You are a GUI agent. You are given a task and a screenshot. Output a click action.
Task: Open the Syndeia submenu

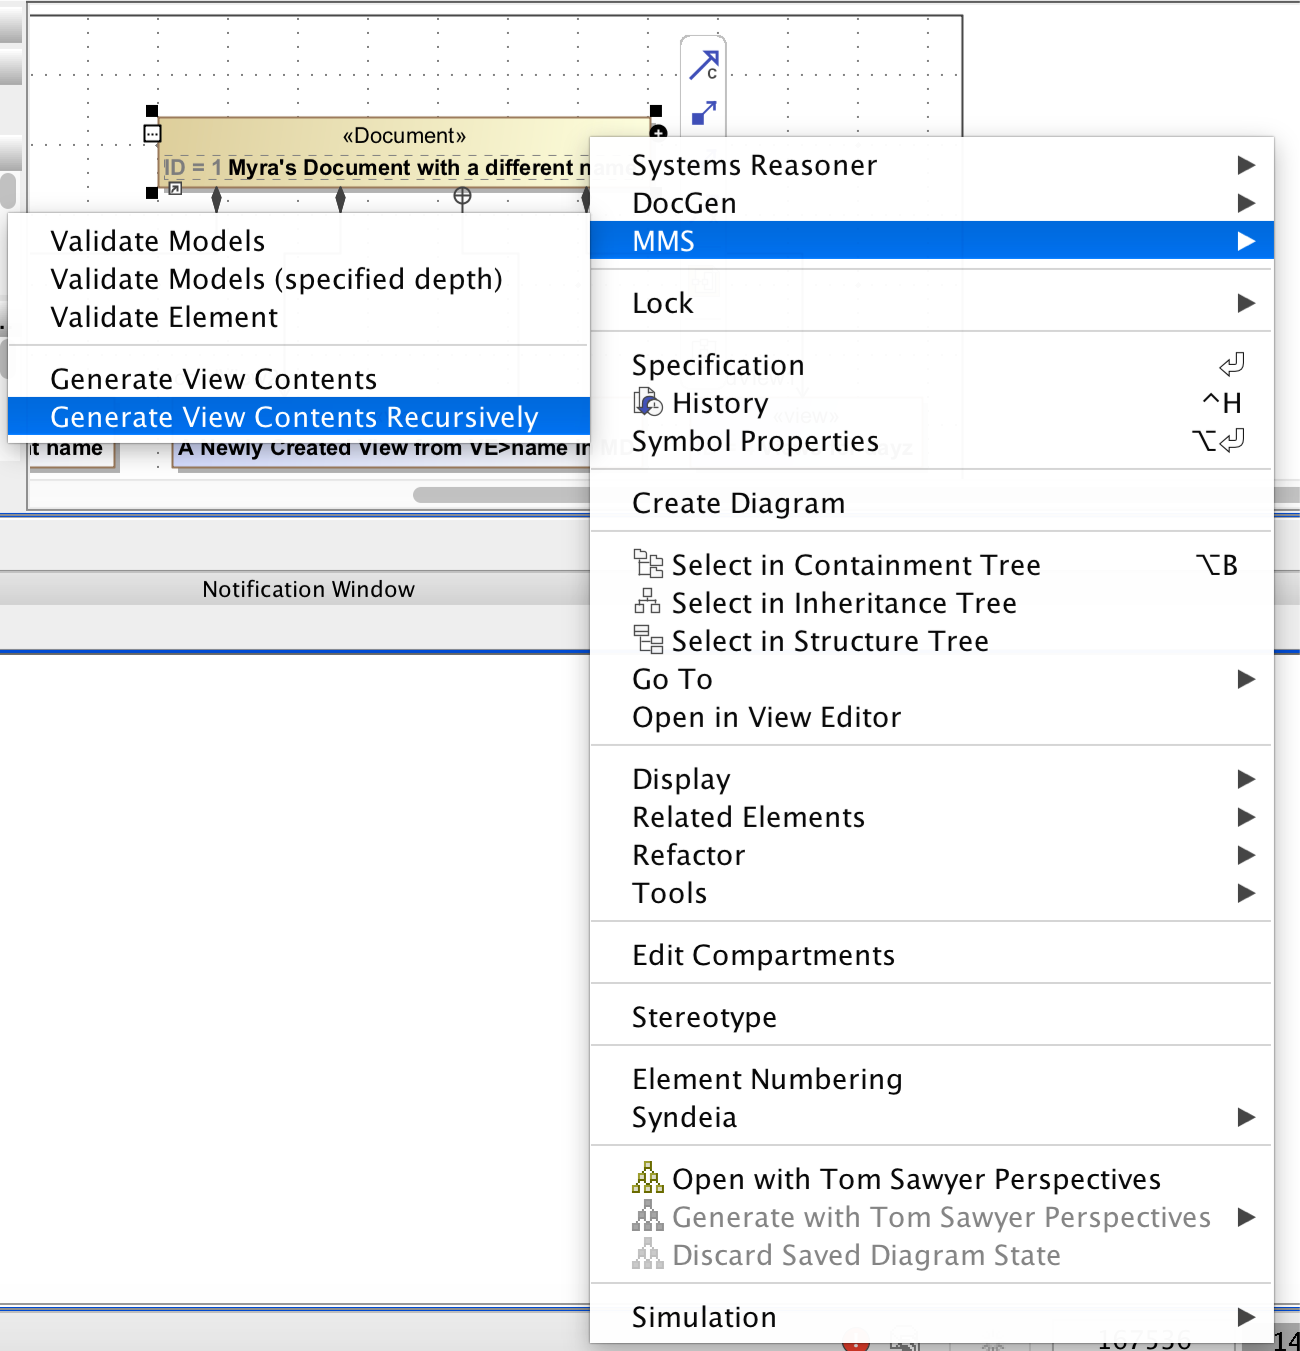click(931, 1117)
